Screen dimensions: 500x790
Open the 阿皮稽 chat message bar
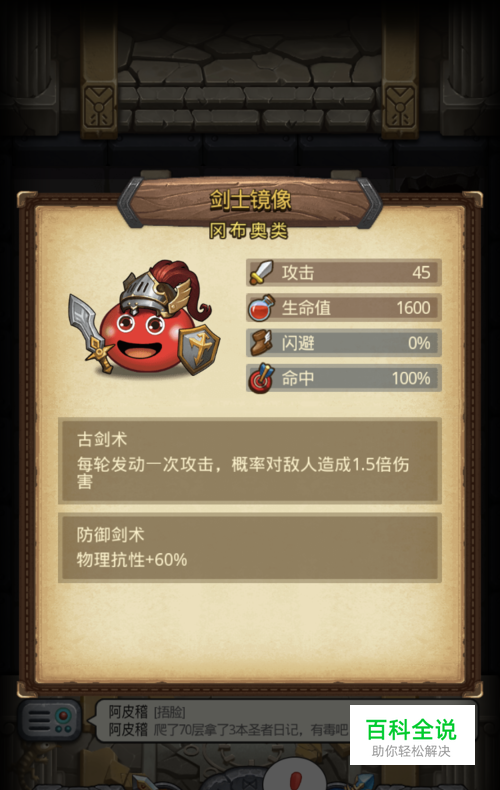(x=222, y=721)
